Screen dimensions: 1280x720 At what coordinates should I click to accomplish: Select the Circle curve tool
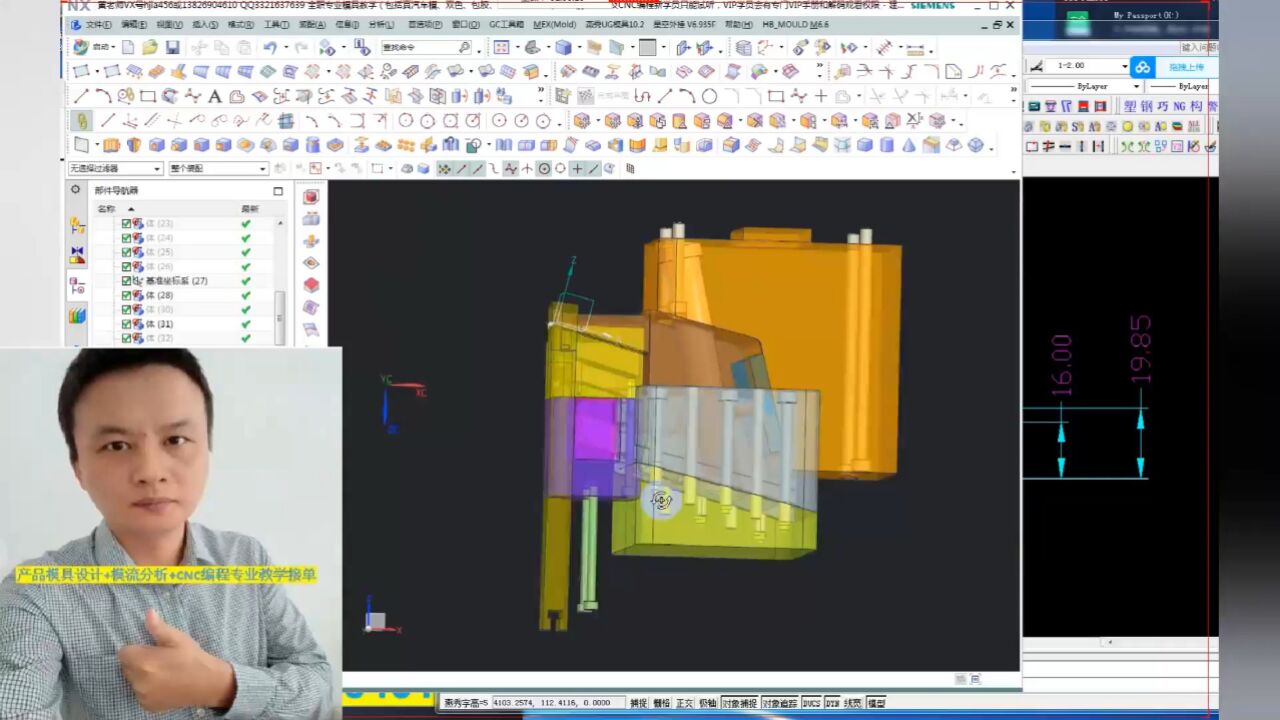(x=709, y=96)
